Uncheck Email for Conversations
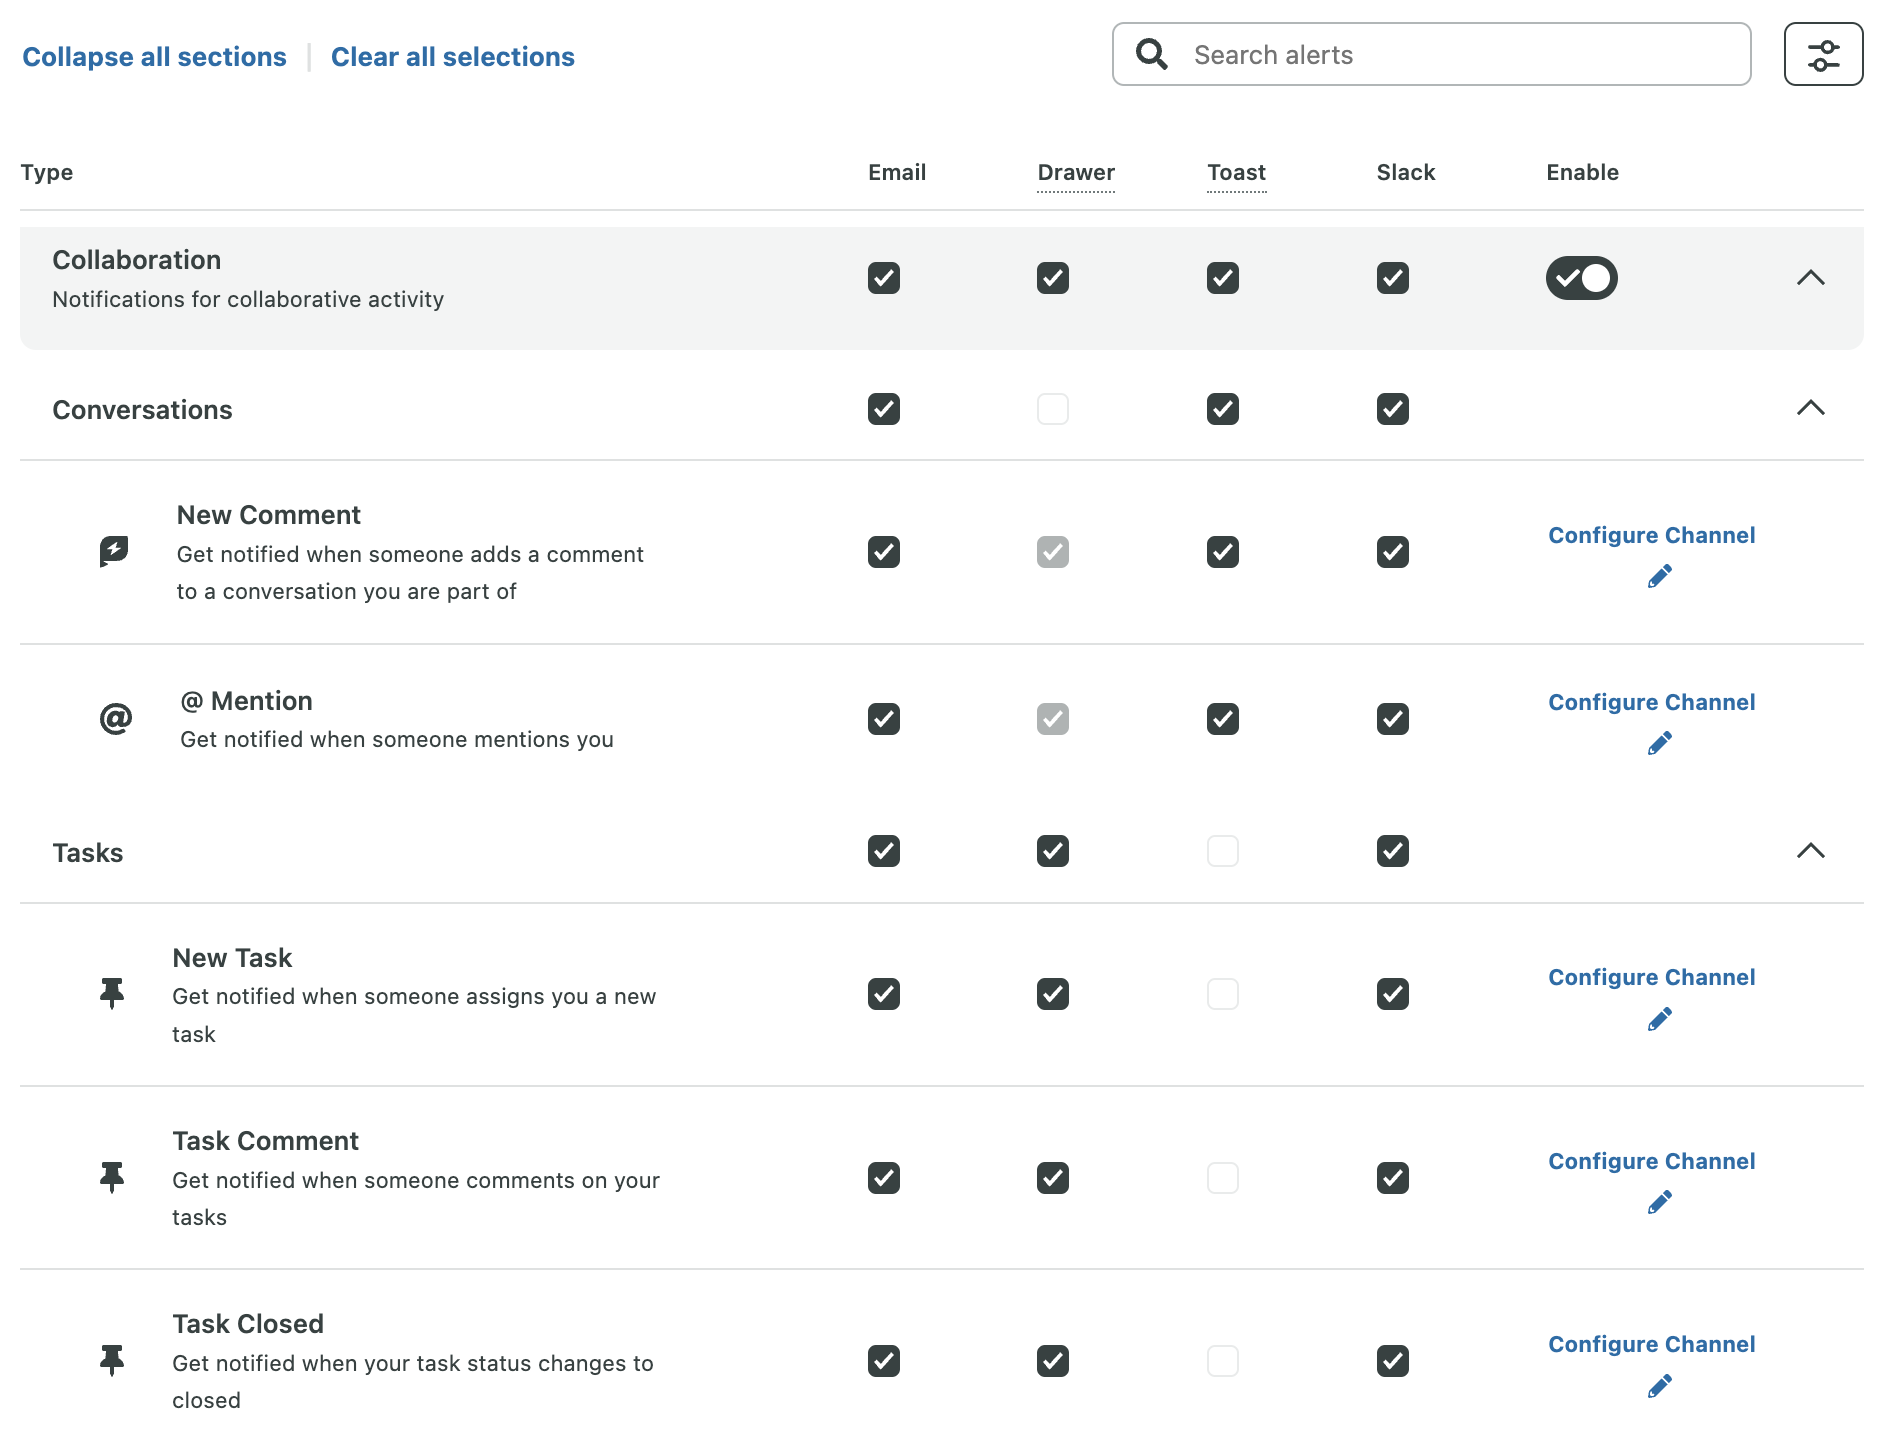 pyautogui.click(x=883, y=409)
